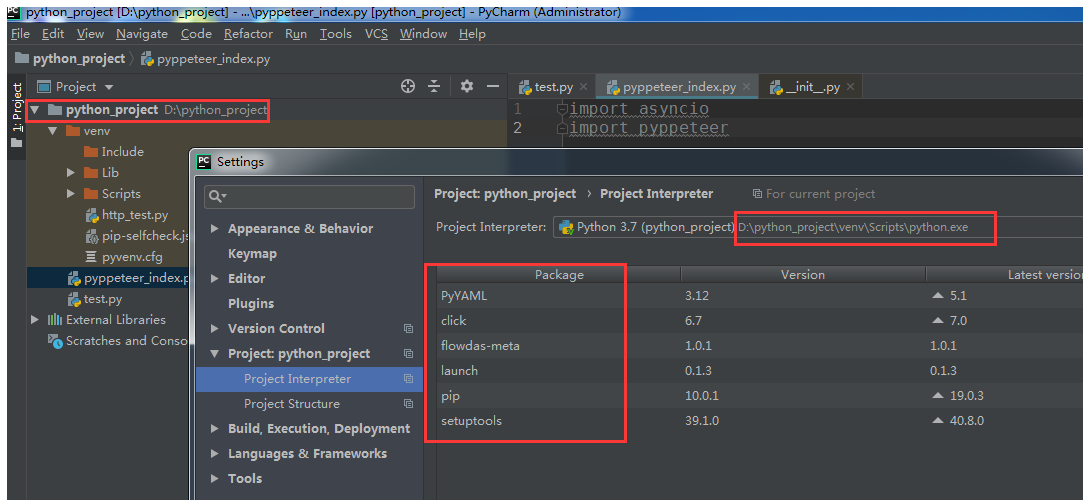Click copy icon beside Version Control setting
This screenshot has width=1083, height=500.
click(408, 329)
